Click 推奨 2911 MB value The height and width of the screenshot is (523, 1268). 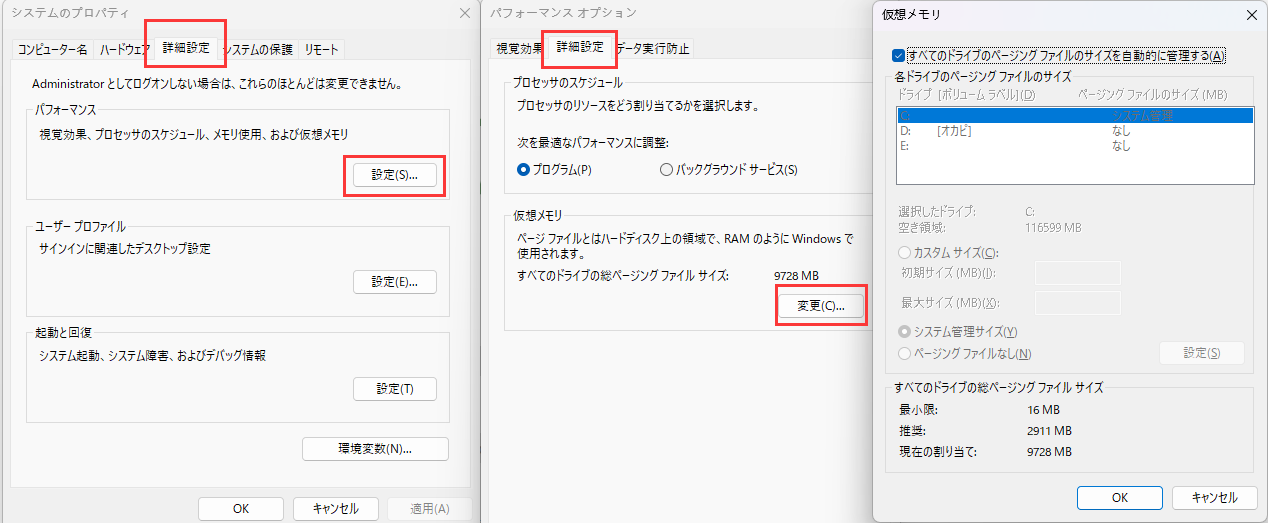tap(1049, 431)
